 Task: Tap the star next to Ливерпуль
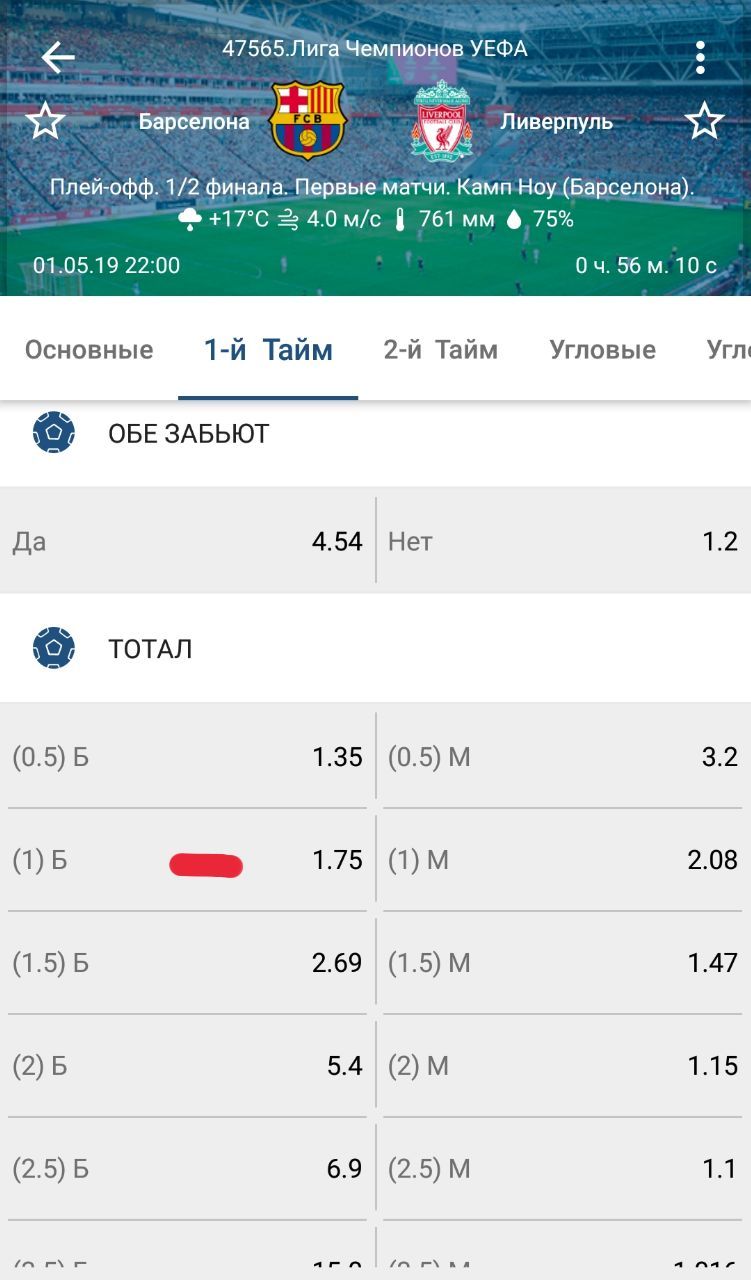tap(704, 122)
